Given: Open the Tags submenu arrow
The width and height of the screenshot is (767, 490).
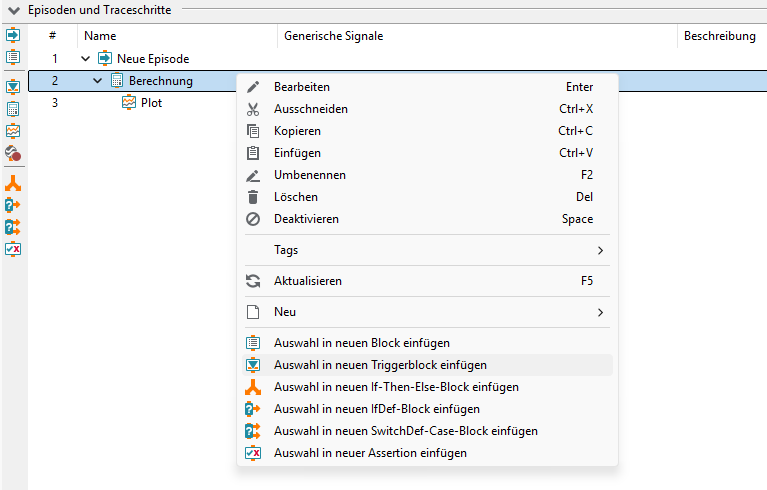Looking at the screenshot, I should tap(600, 250).
